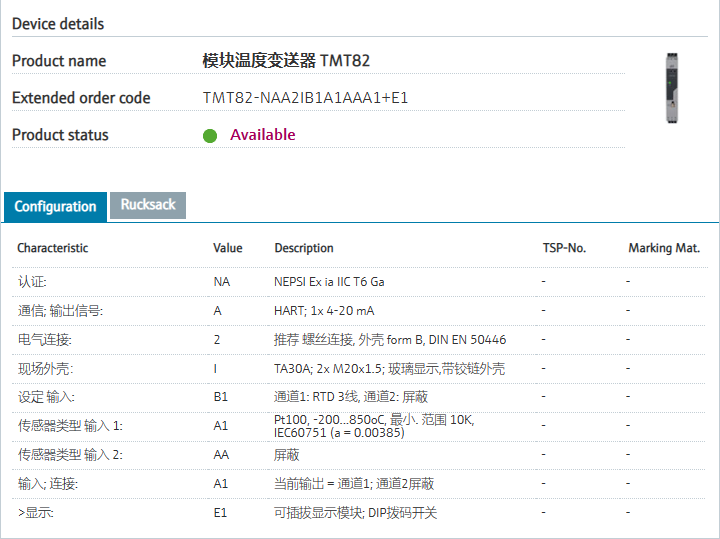
Task: Click the Characteristic column header
Action: pos(52,248)
